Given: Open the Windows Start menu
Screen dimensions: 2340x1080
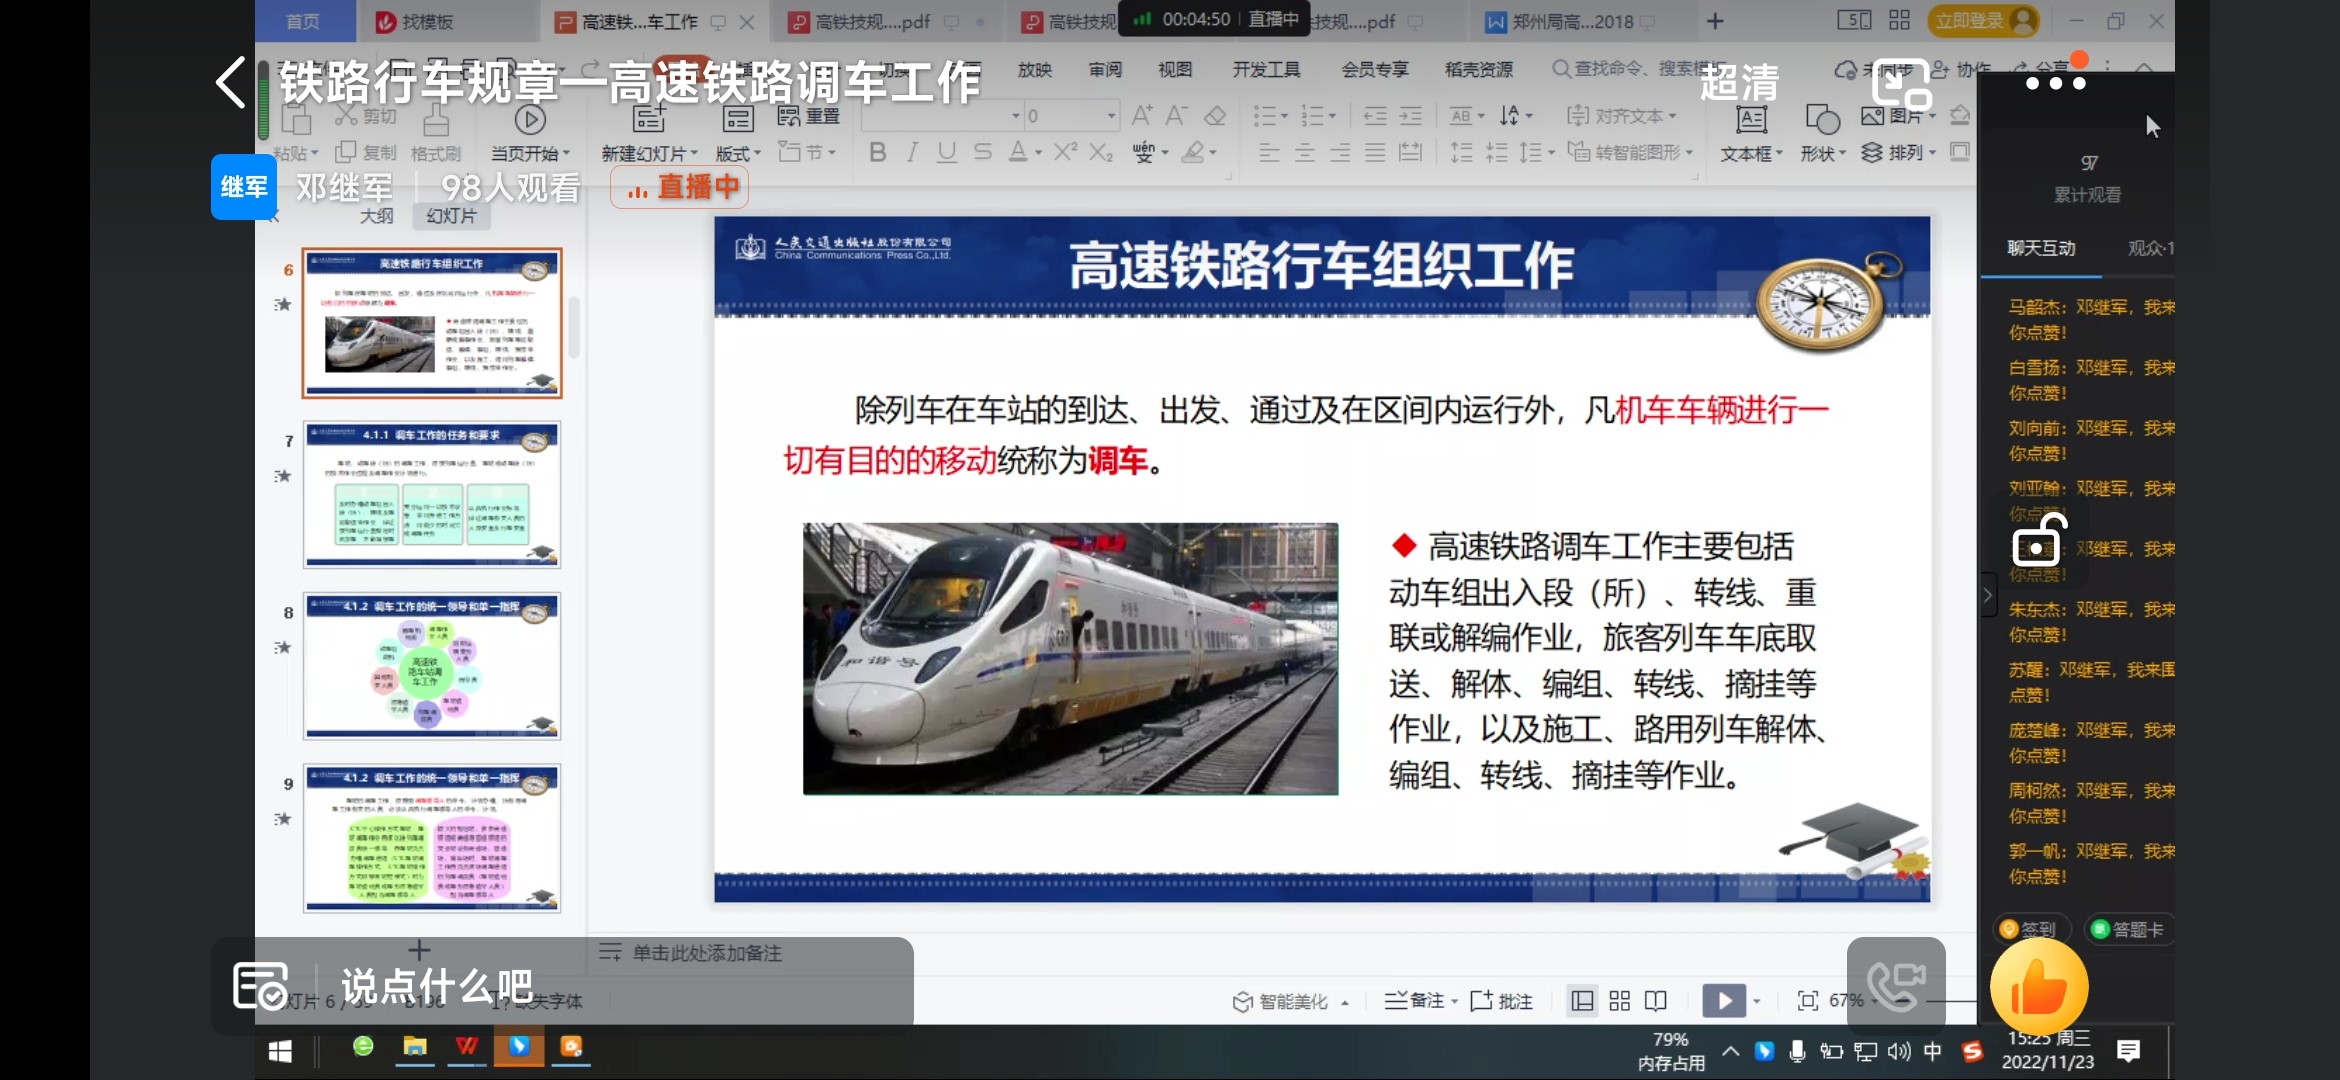Looking at the screenshot, I should (280, 1050).
